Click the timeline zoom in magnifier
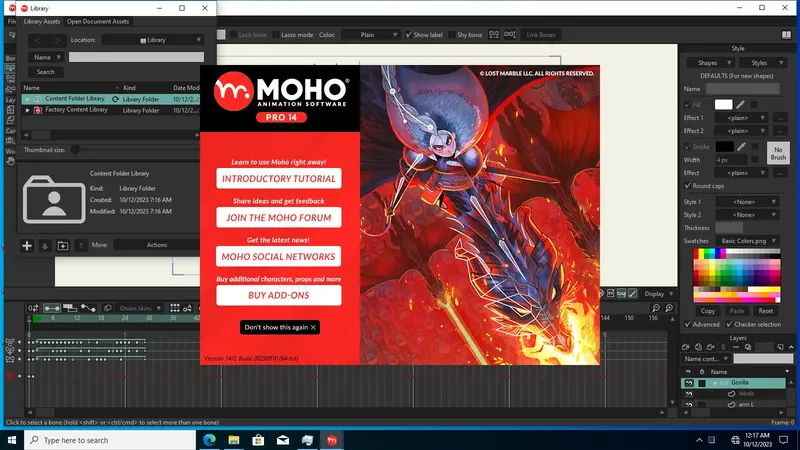 tap(669, 308)
